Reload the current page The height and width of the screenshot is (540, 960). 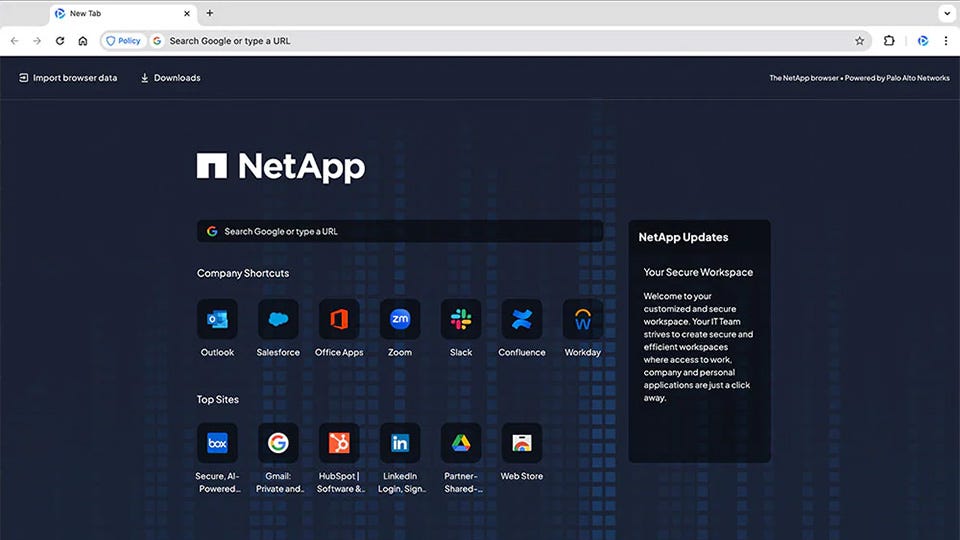(60, 41)
